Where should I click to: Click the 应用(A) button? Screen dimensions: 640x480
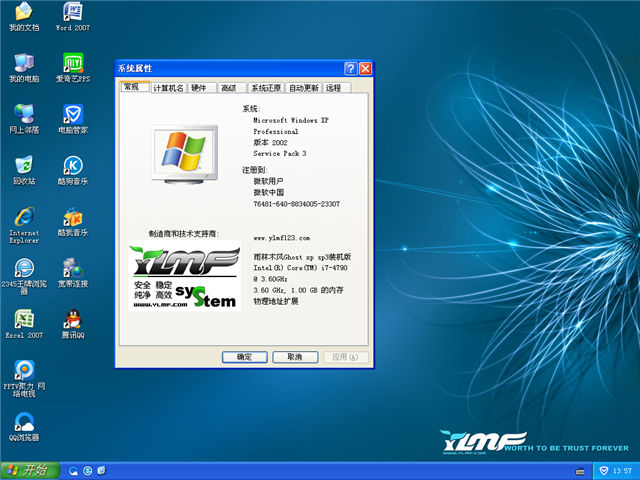(345, 357)
